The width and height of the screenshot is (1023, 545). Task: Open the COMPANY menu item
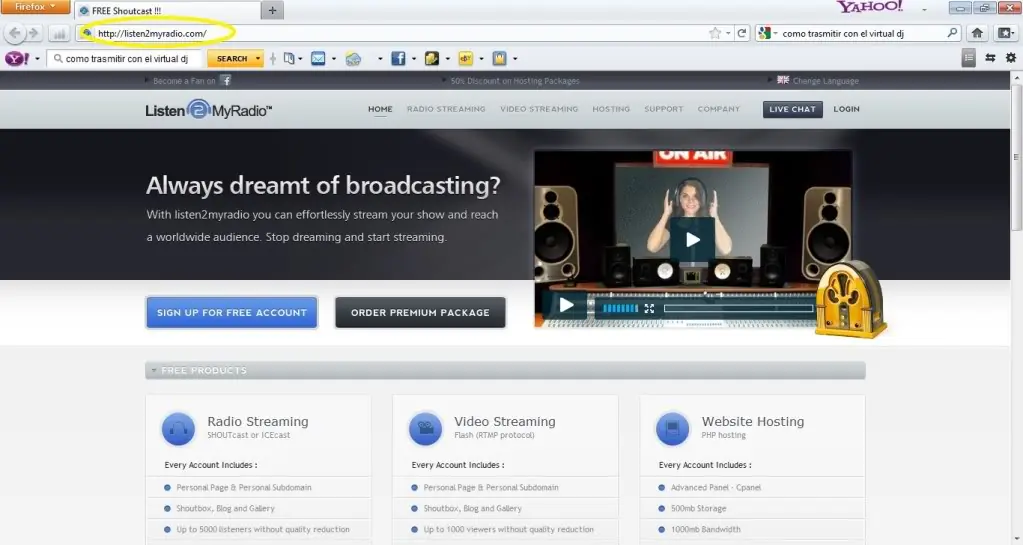[718, 109]
